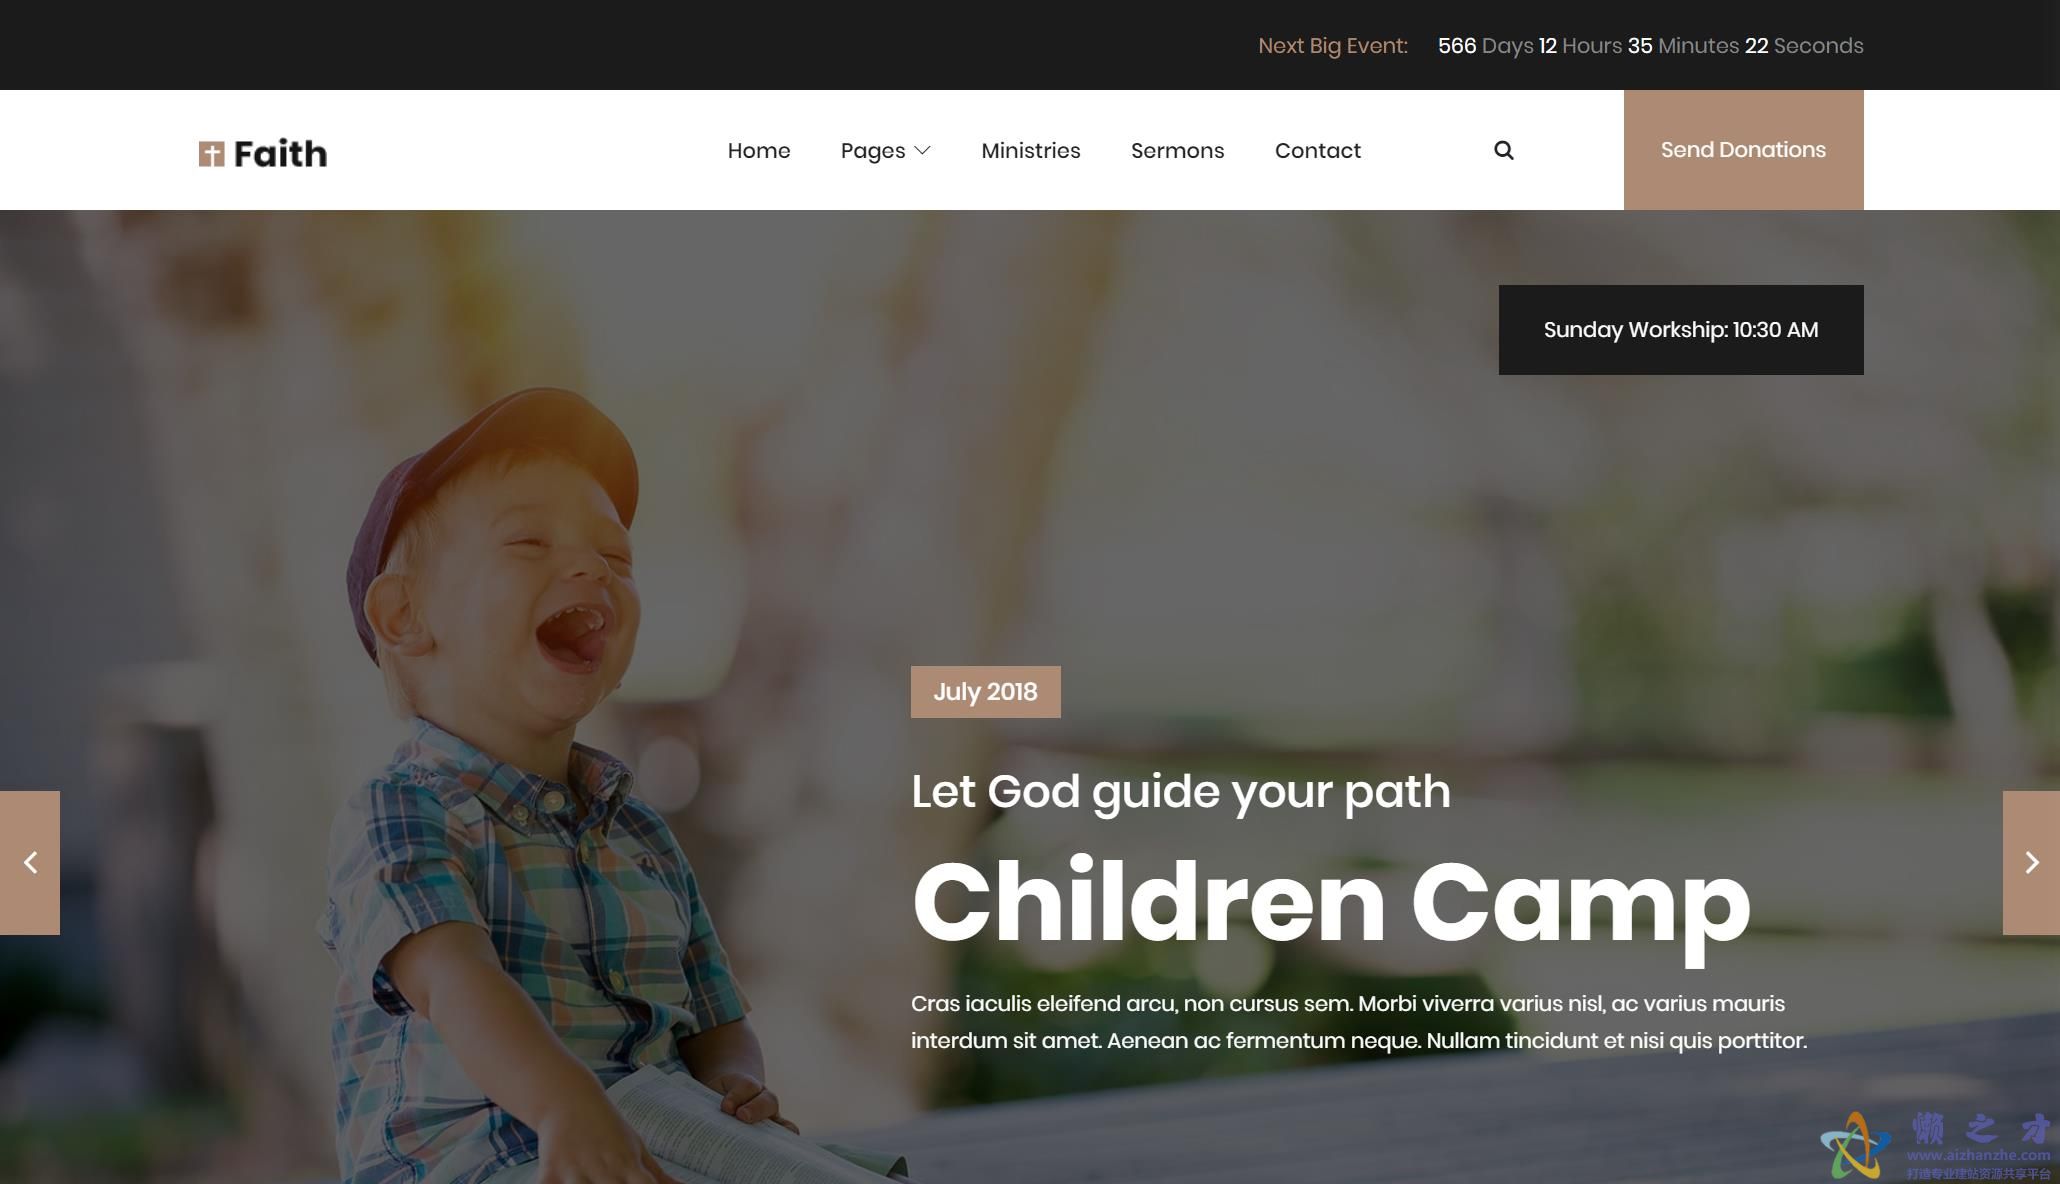Click the Sunday Workship 10:30 AM box
Image resolution: width=2060 pixels, height=1184 pixels.
[1681, 330]
